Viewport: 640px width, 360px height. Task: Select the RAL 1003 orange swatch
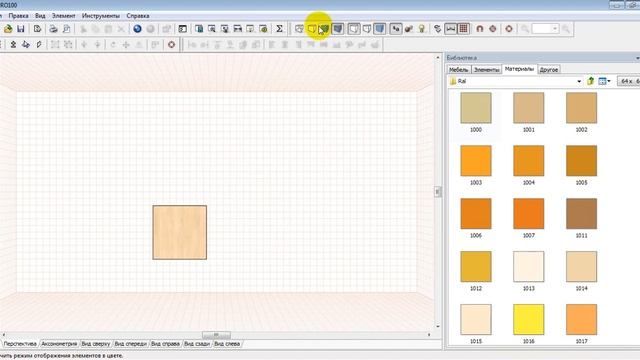click(x=476, y=161)
